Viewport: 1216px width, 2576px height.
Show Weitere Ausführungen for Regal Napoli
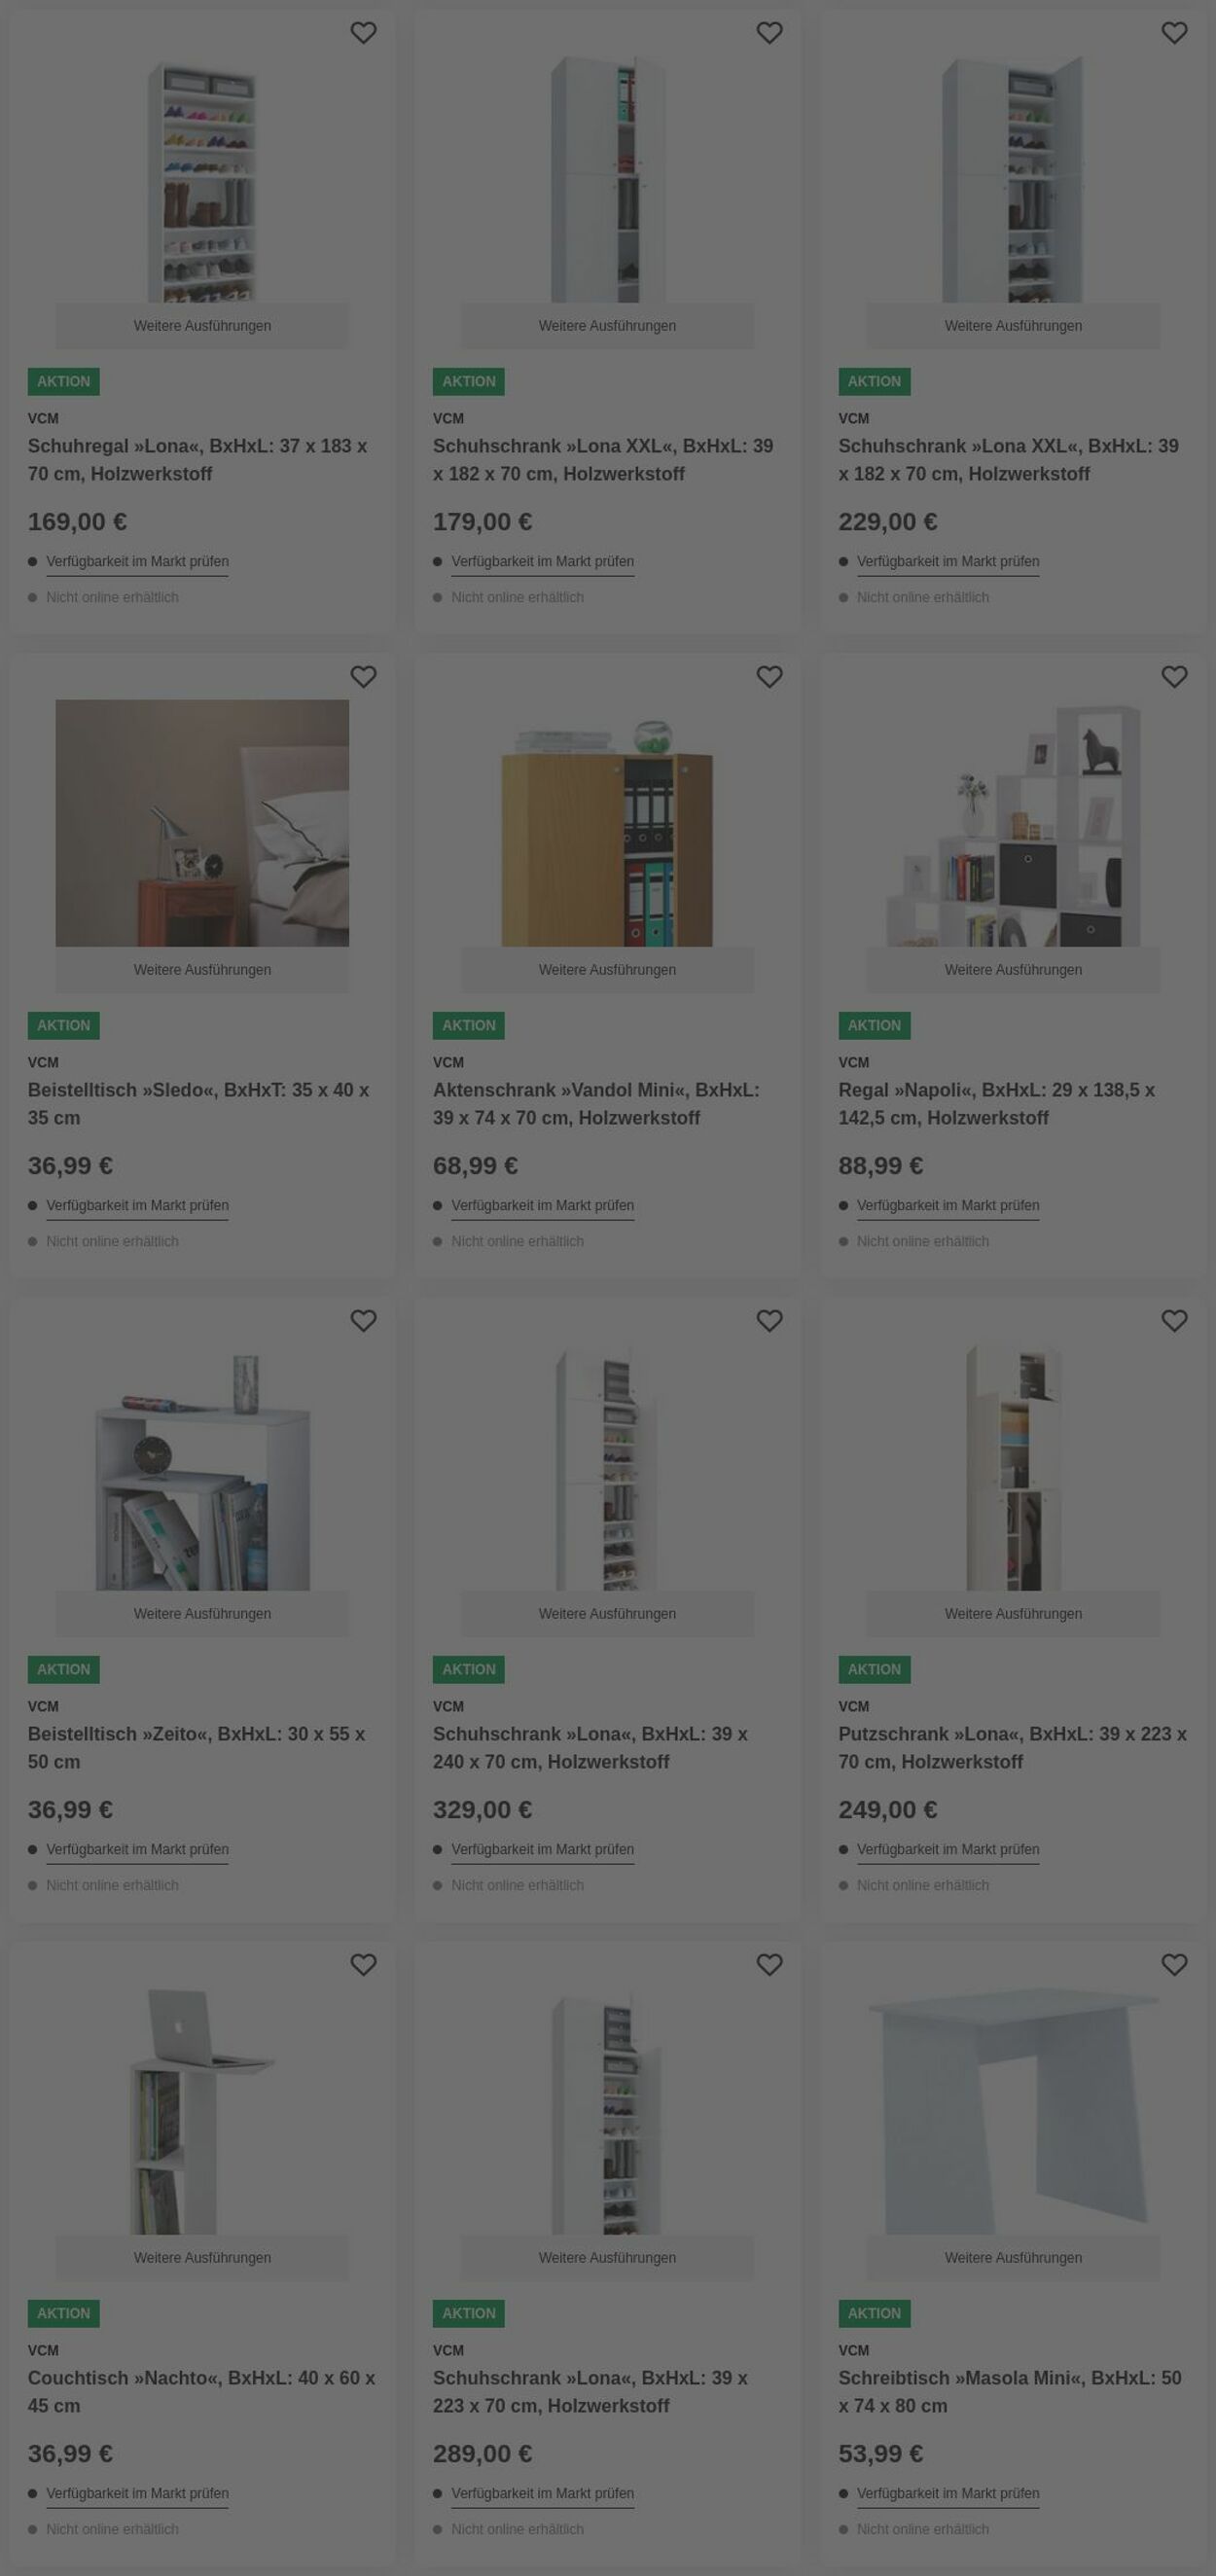[1013, 970]
